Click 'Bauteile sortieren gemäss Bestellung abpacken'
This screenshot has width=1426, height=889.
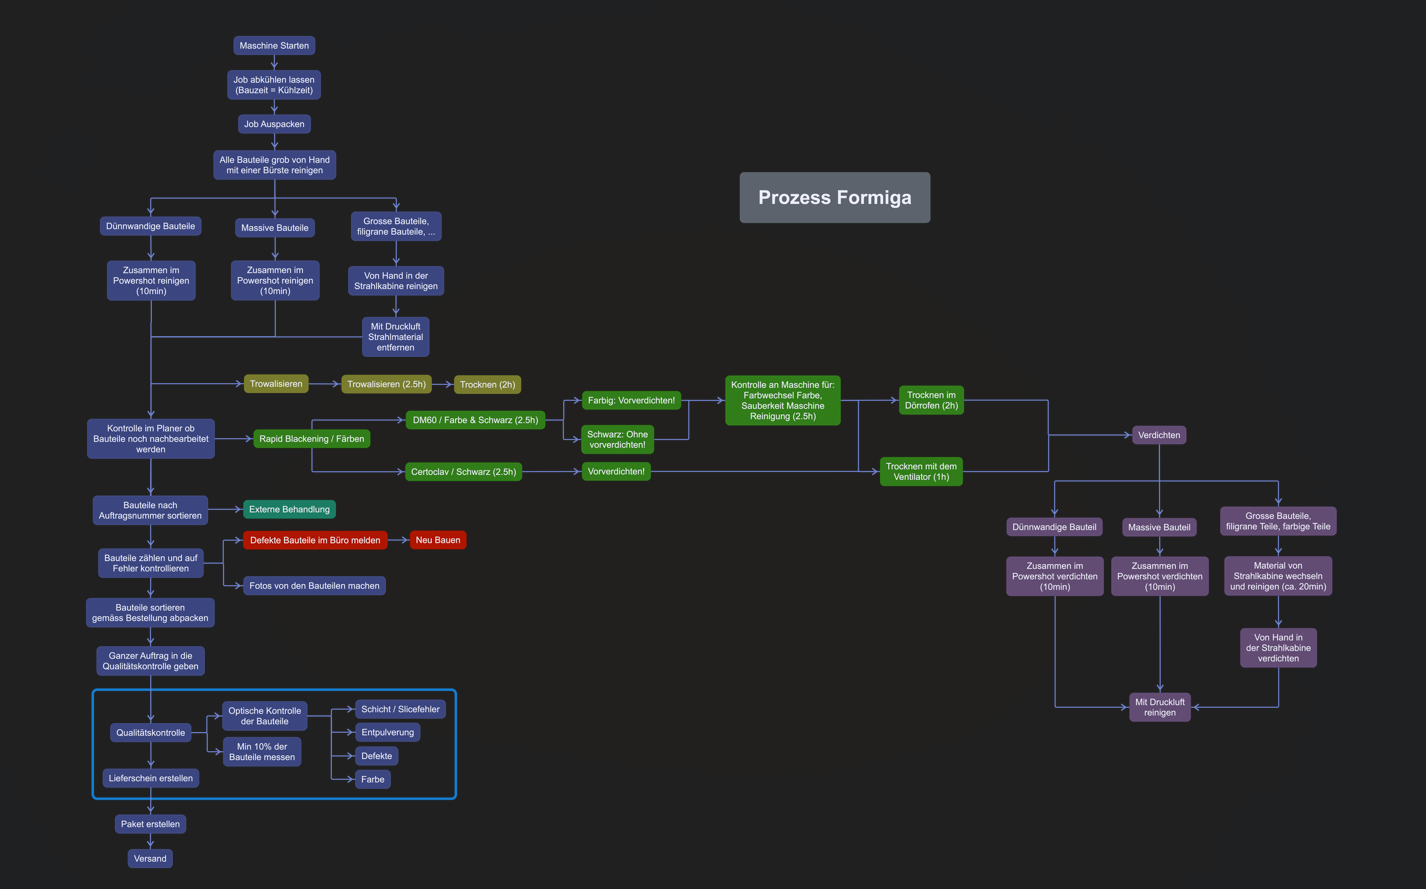click(x=151, y=613)
